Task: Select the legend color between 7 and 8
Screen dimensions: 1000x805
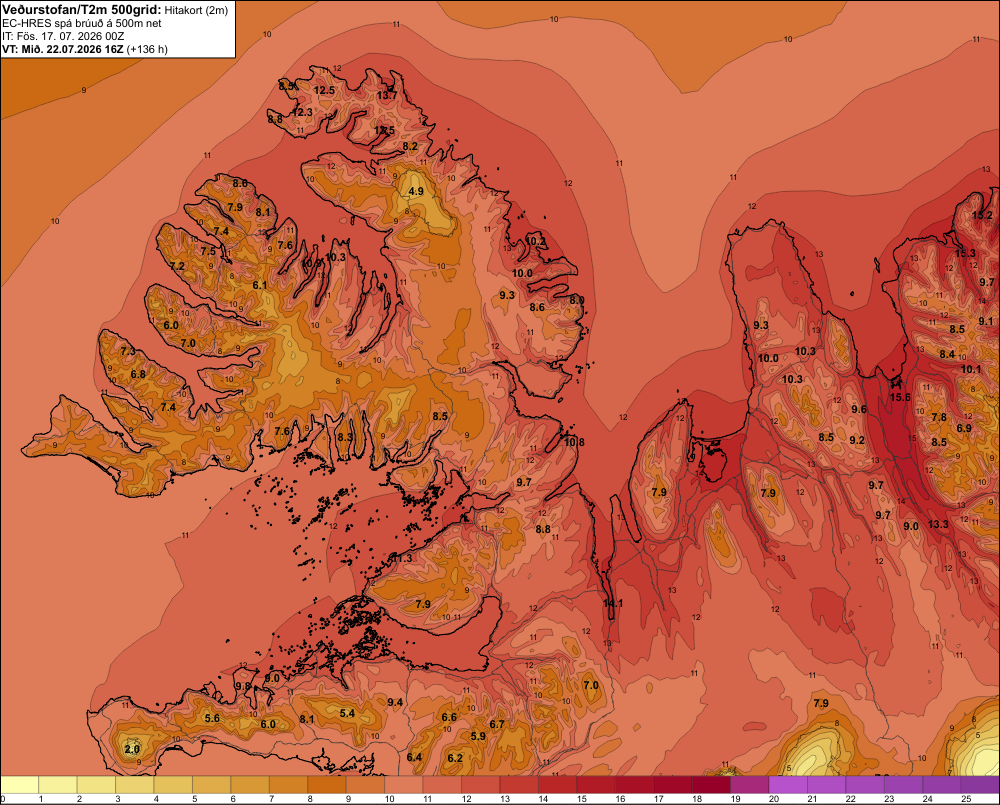Action: tap(289, 785)
